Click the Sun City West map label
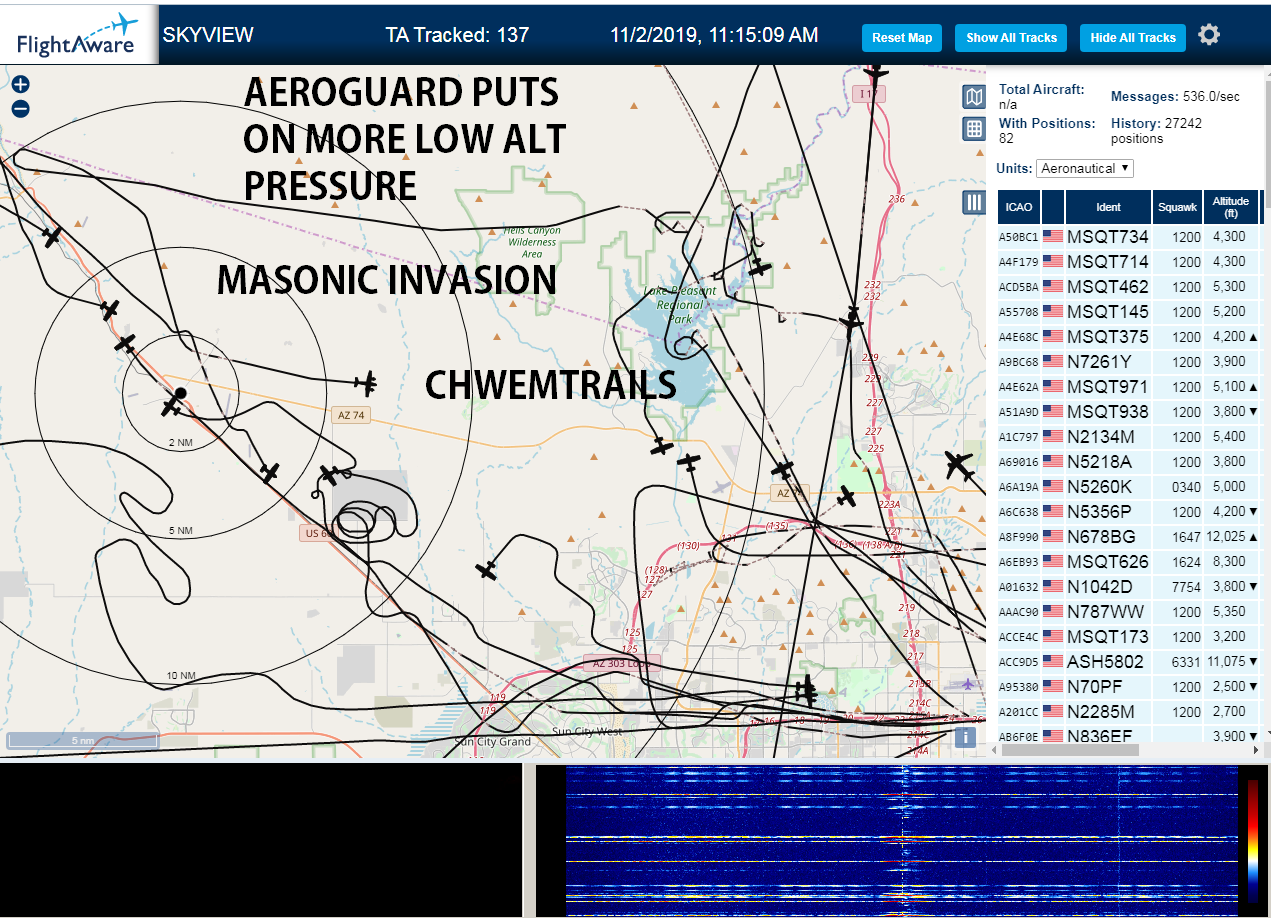Image resolution: width=1271 pixels, height=919 pixels. [x=586, y=732]
